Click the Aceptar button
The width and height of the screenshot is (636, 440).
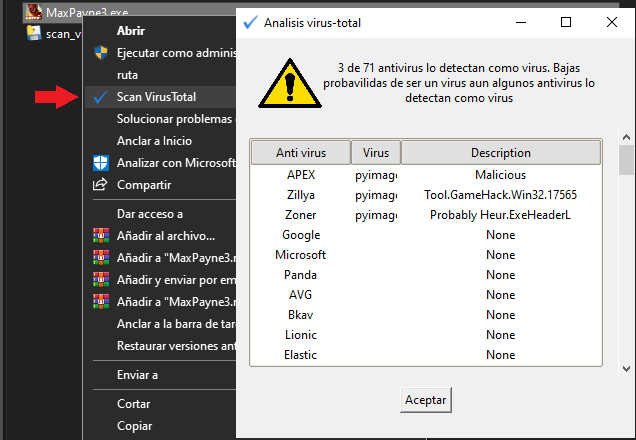(x=425, y=400)
